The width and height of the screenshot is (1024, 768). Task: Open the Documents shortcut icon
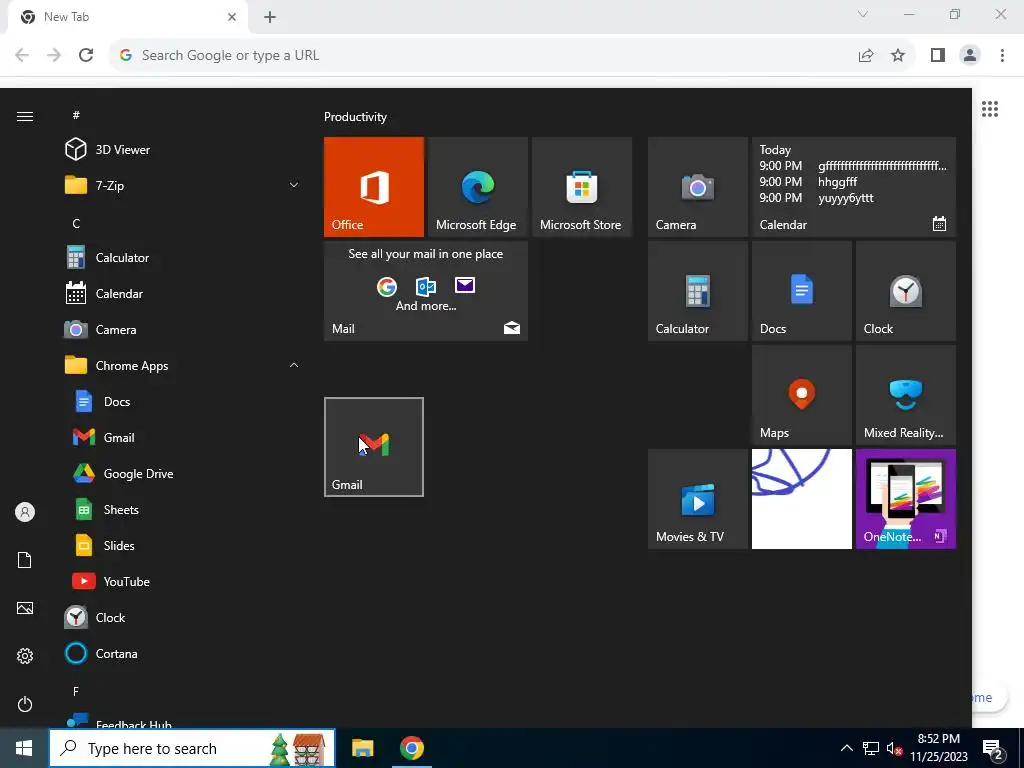[x=25, y=560]
